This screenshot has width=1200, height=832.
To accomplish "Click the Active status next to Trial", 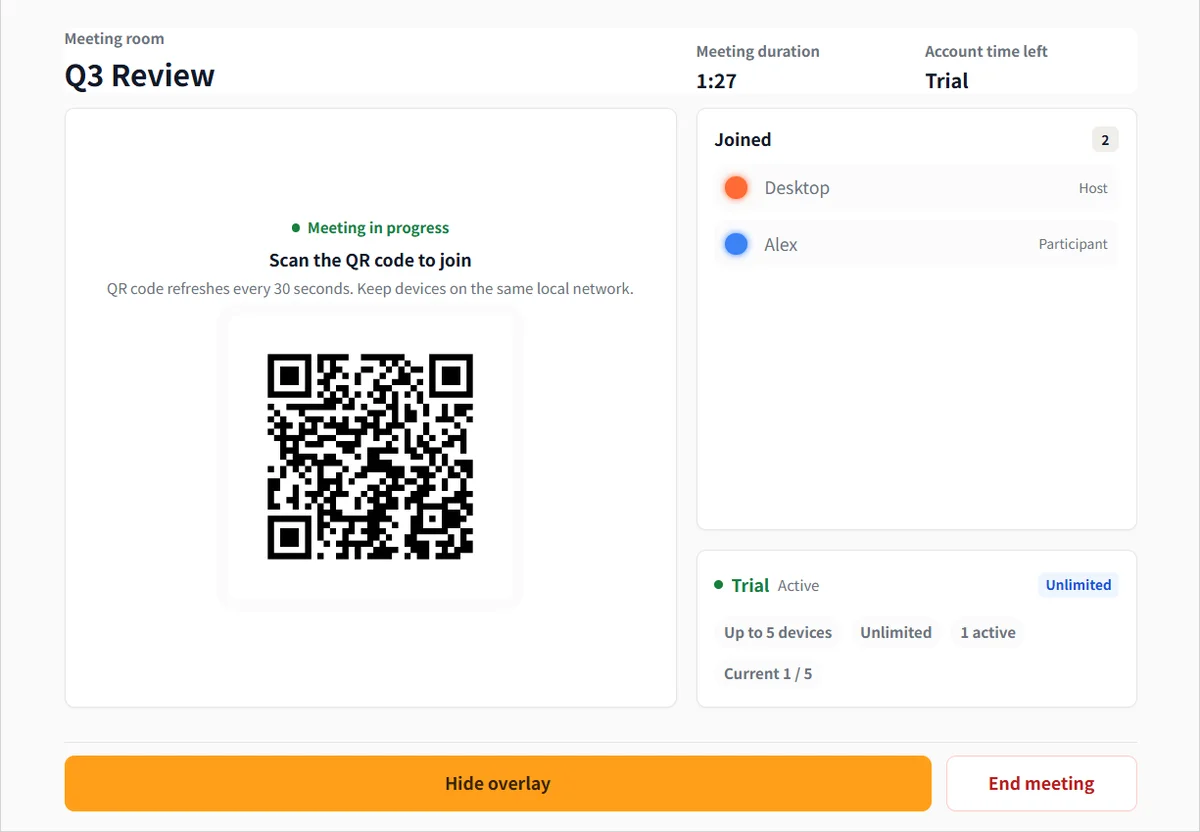I will pyautogui.click(x=798, y=586).
